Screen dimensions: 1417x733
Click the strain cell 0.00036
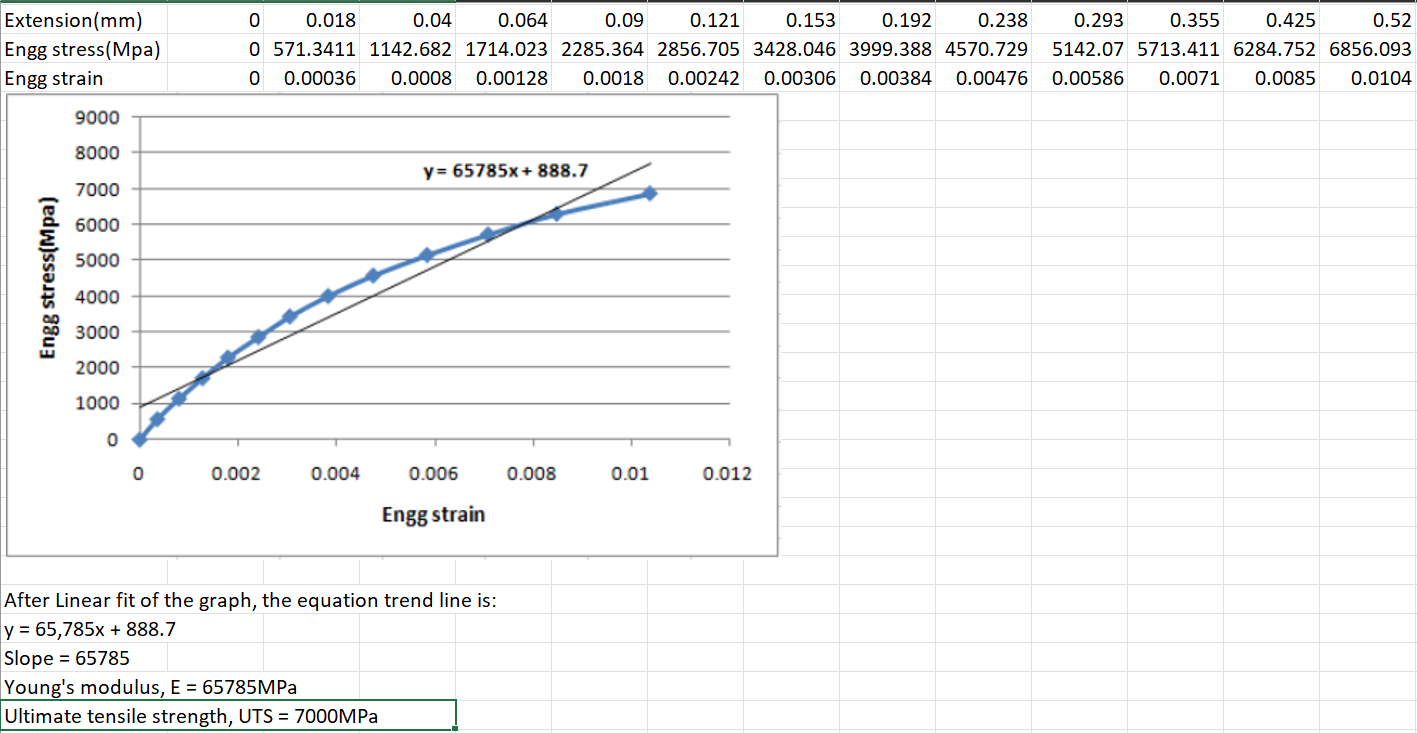pyautogui.click(x=313, y=78)
